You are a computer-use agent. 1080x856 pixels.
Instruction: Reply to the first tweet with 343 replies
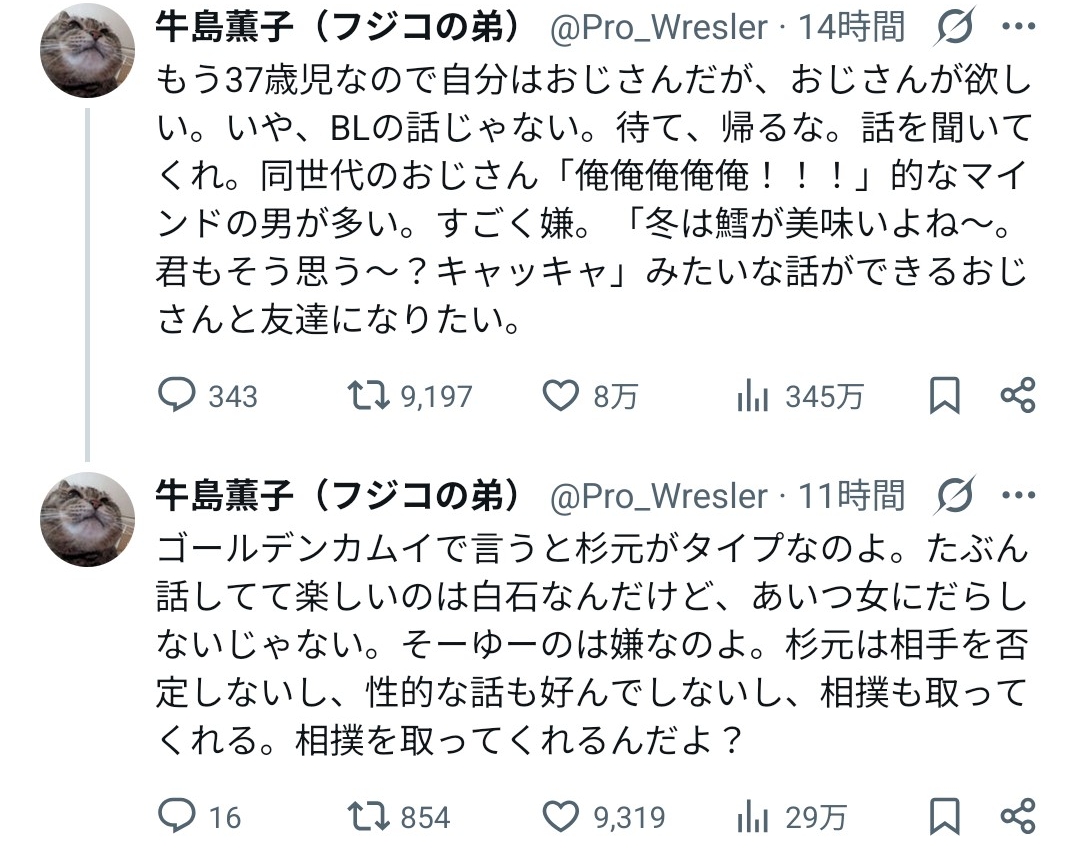pos(178,397)
